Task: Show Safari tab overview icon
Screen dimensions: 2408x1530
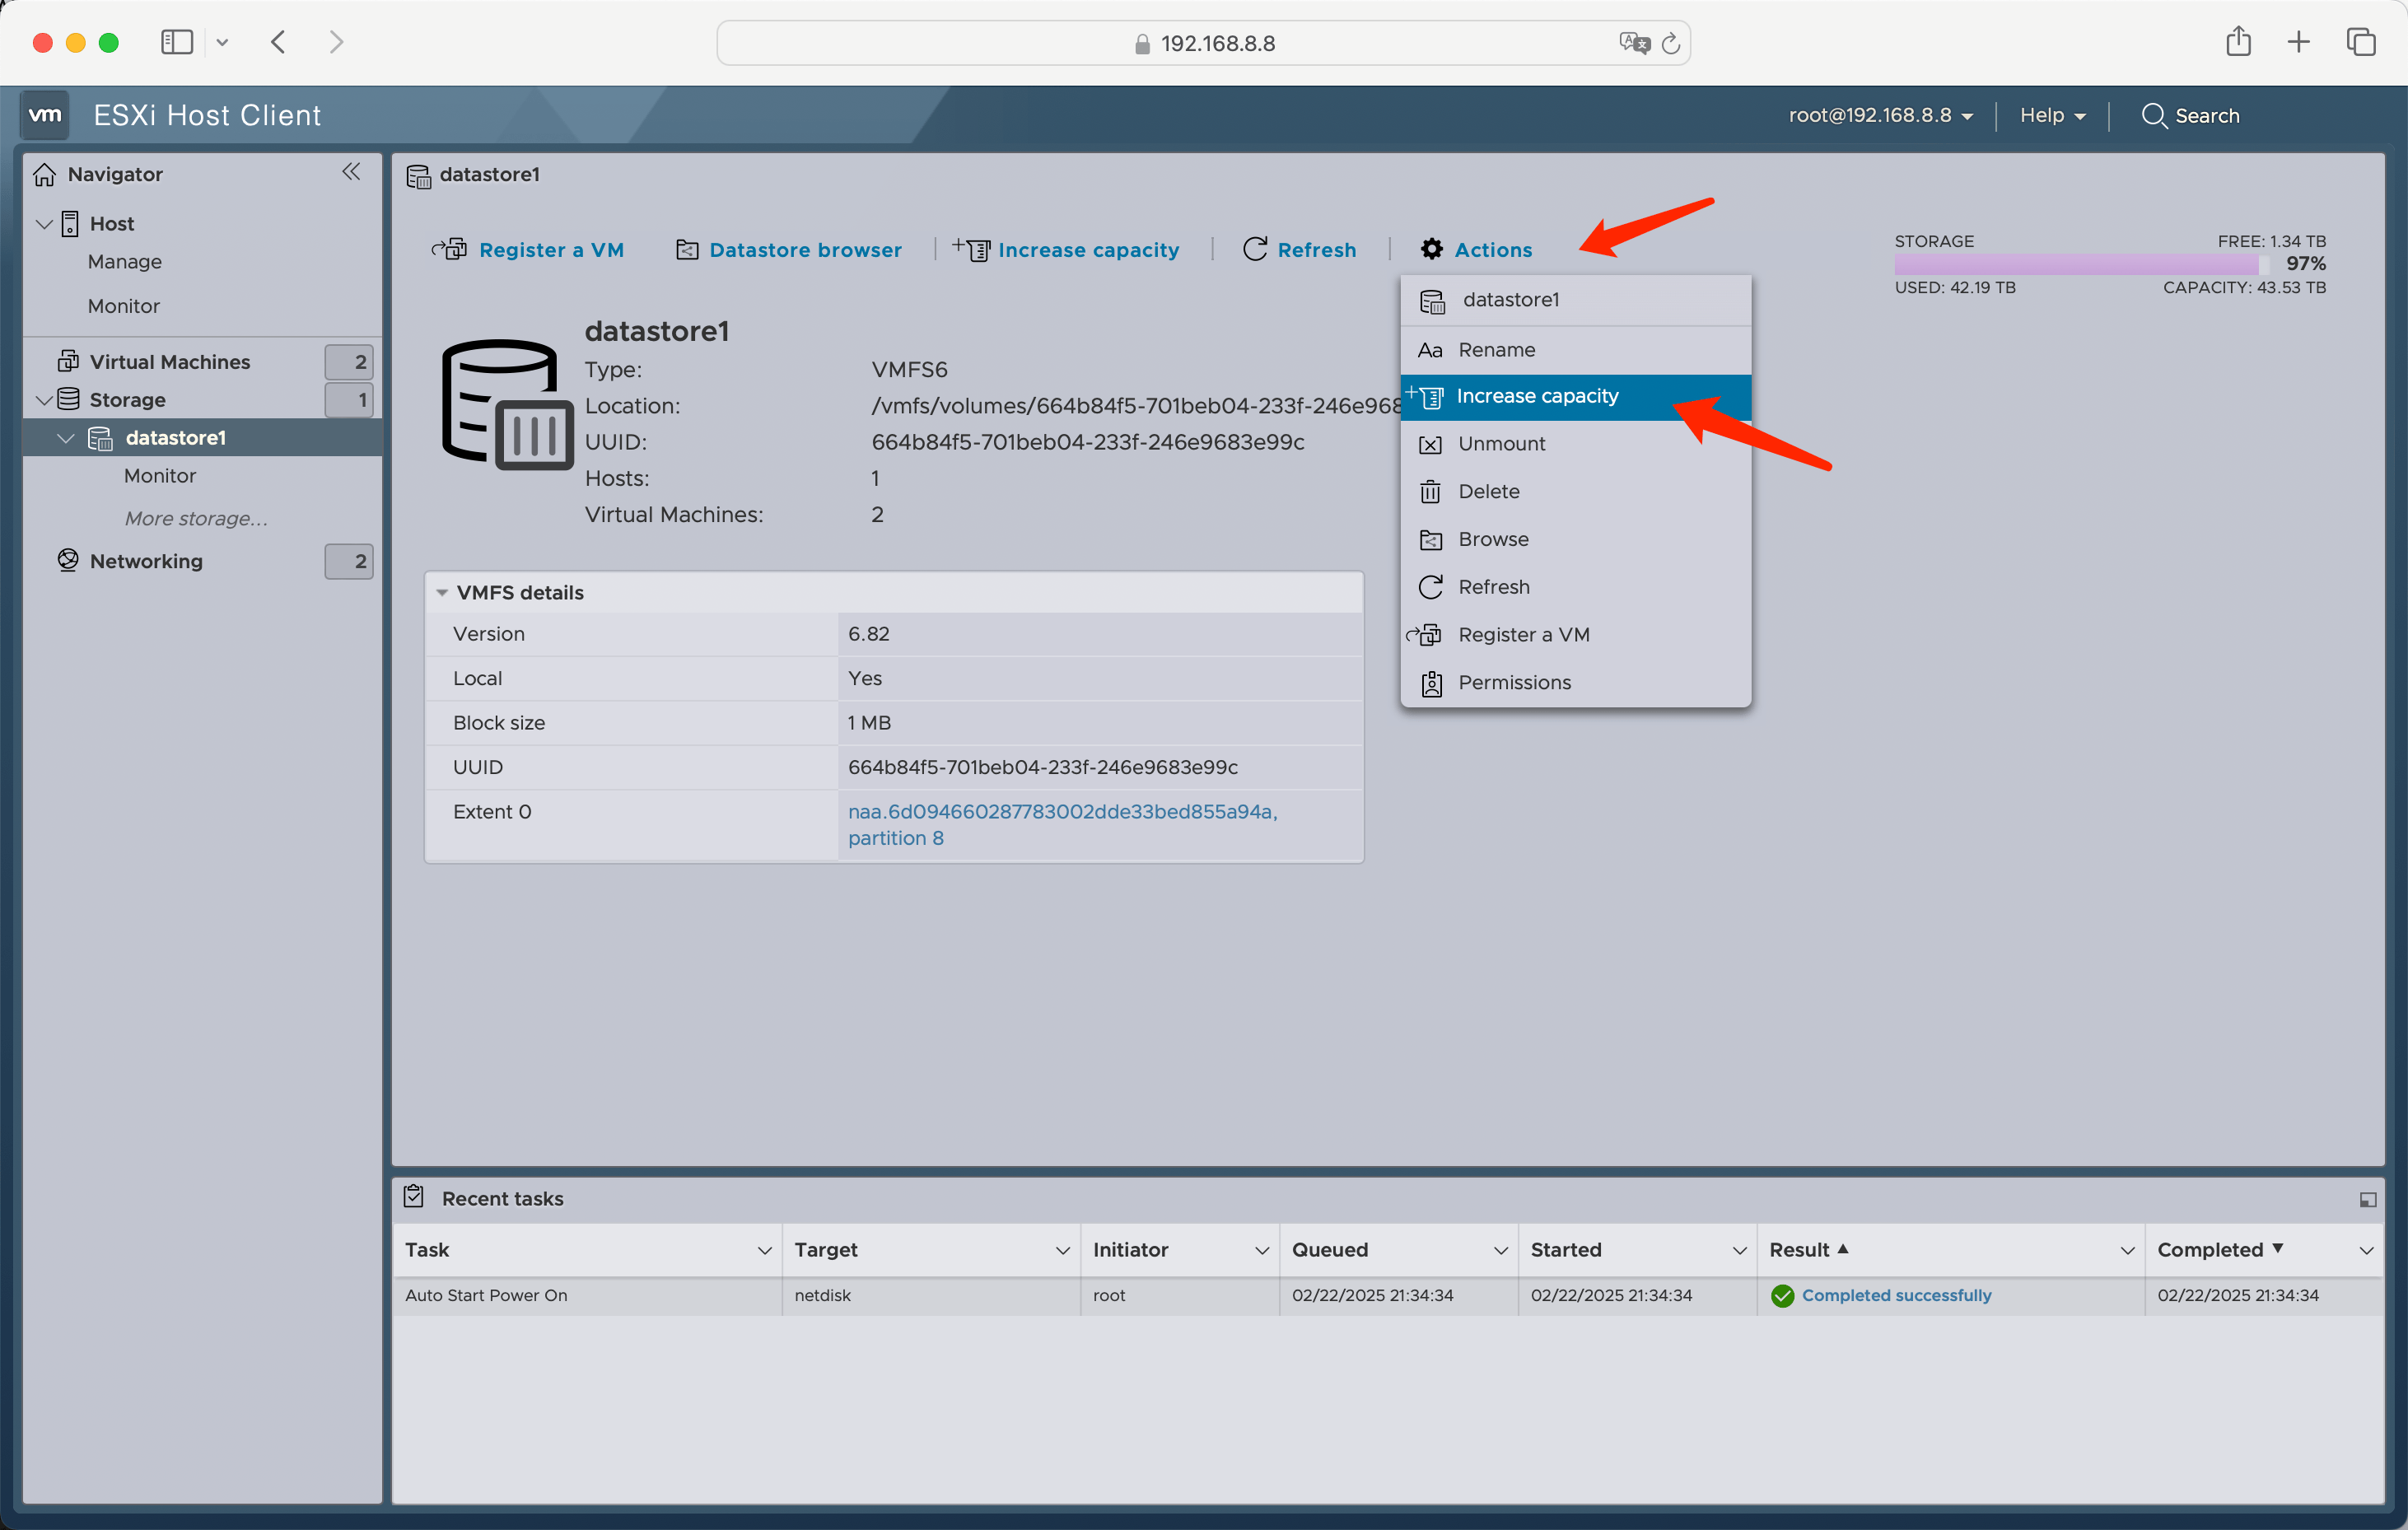Action: pyautogui.click(x=2361, y=42)
